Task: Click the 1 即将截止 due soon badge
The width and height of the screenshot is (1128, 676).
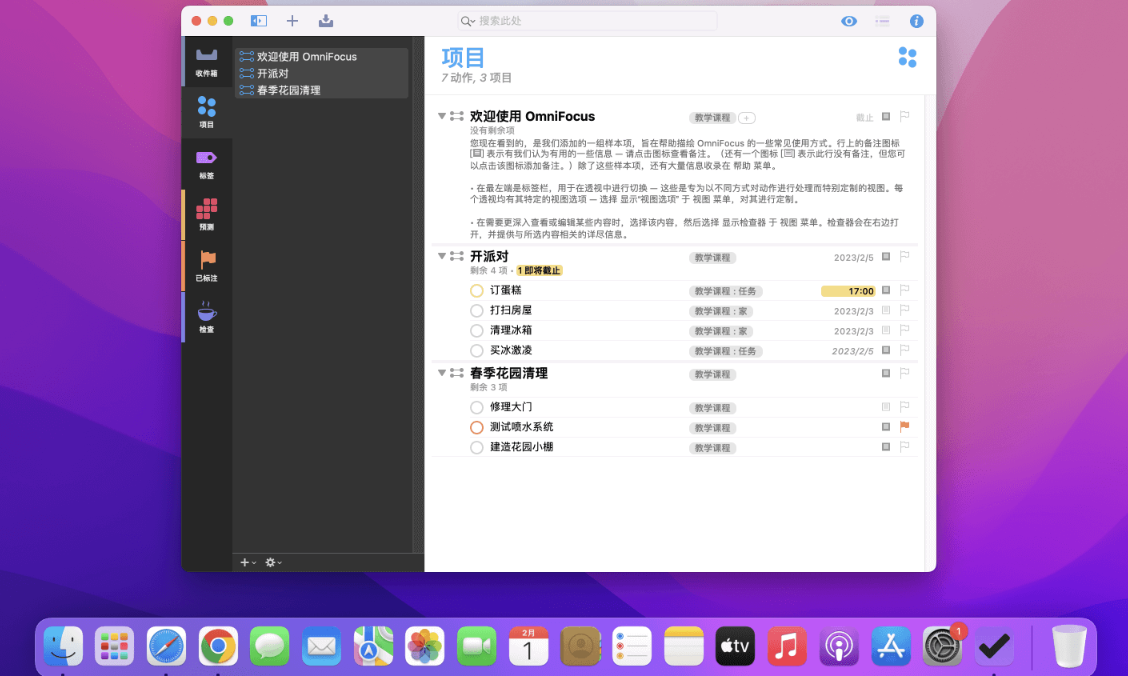Action: [539, 270]
